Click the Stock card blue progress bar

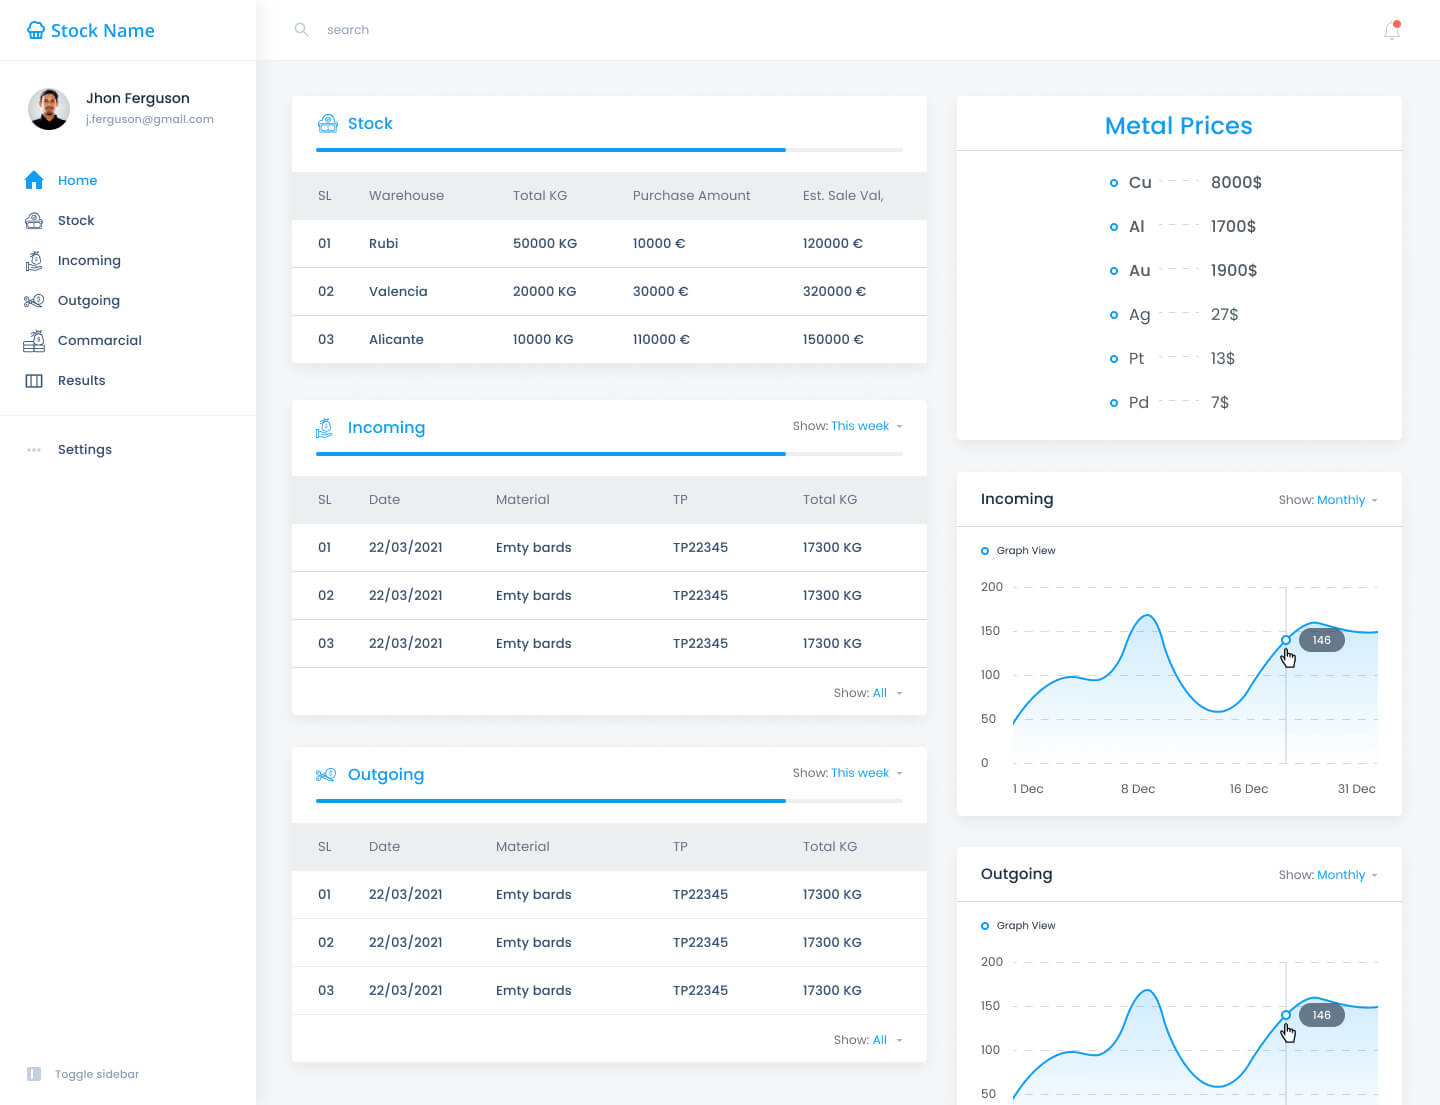click(551, 150)
